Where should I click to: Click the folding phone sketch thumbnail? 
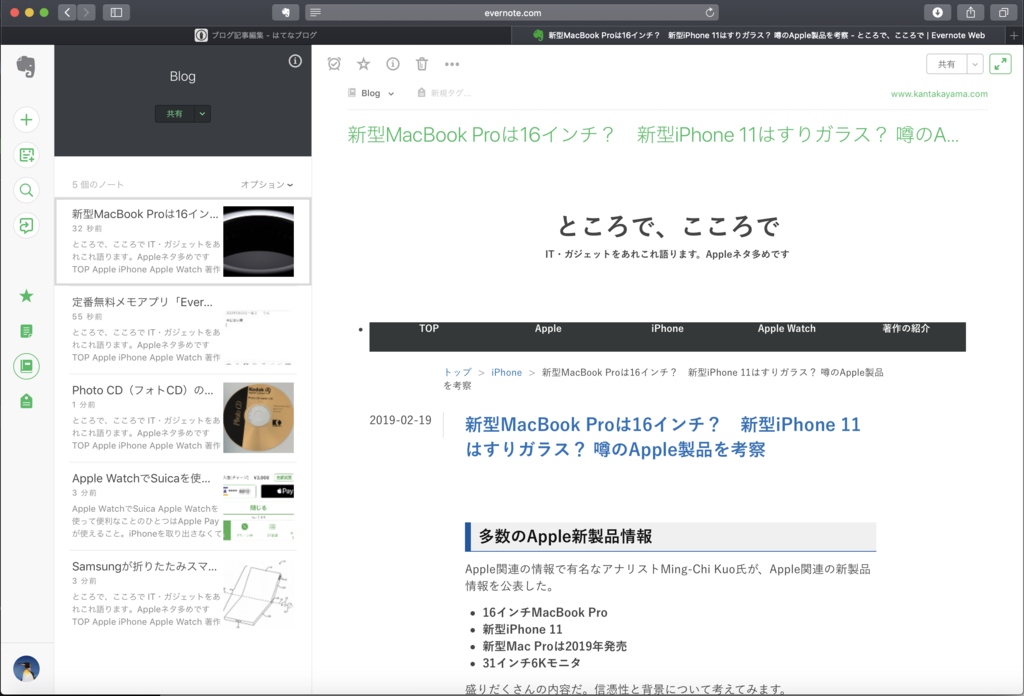click(259, 594)
